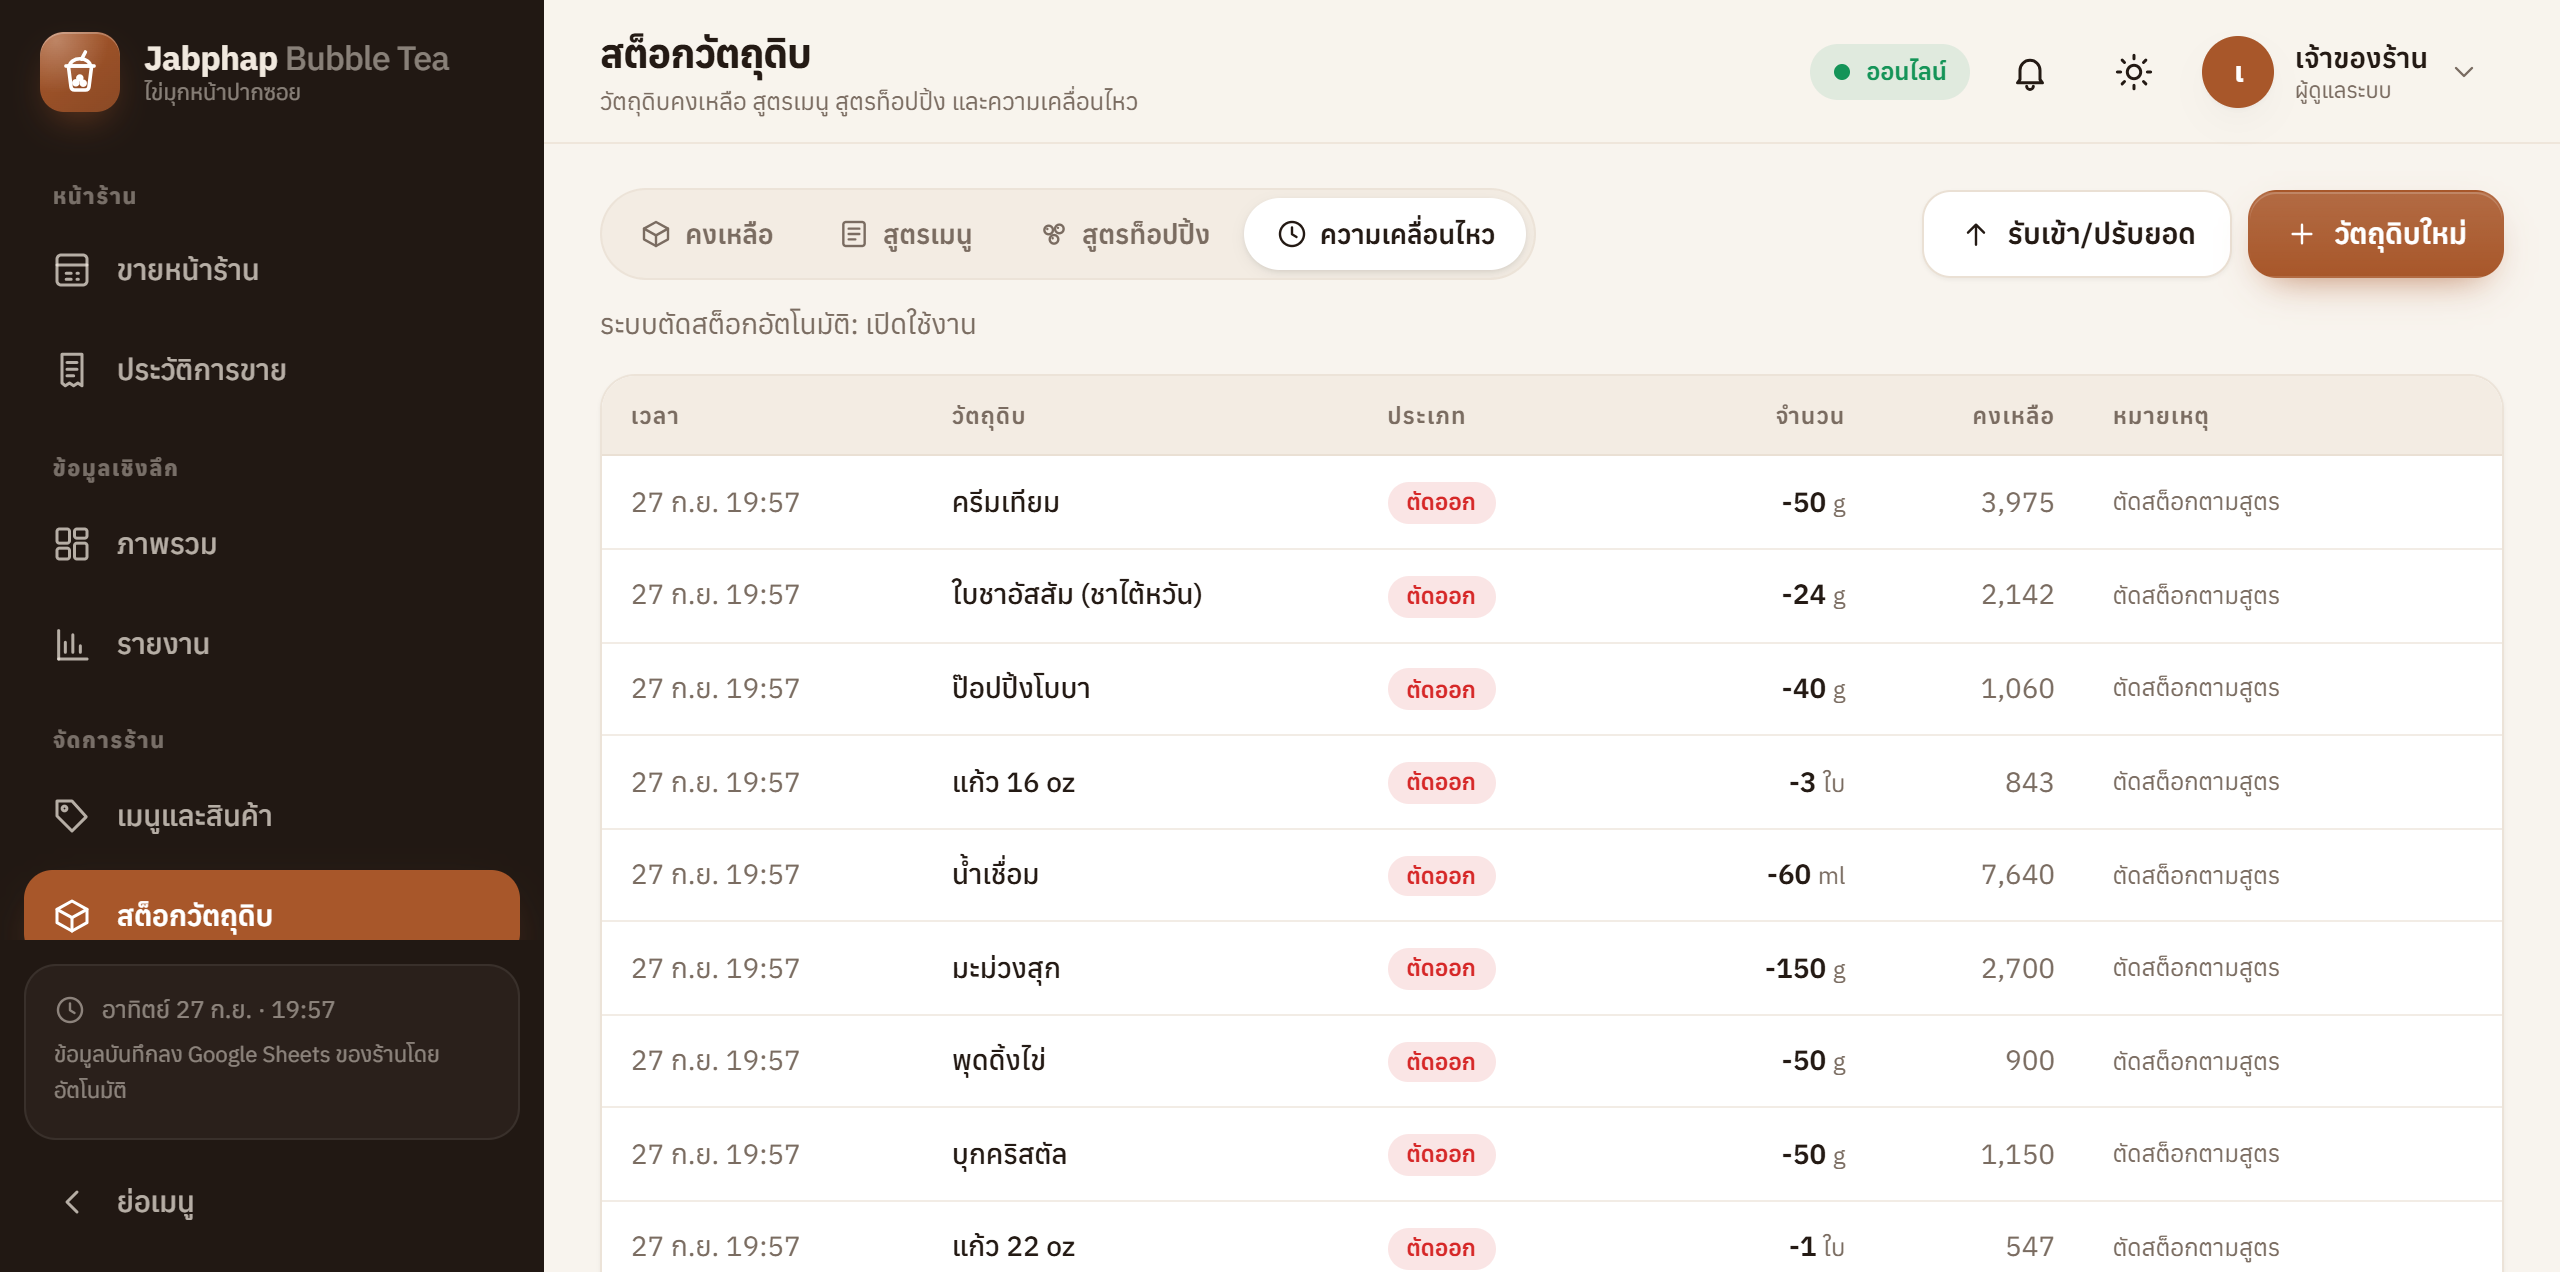Image resolution: width=2560 pixels, height=1272 pixels.
Task: Click the วัตถุดิบ column header
Action: 988,416
